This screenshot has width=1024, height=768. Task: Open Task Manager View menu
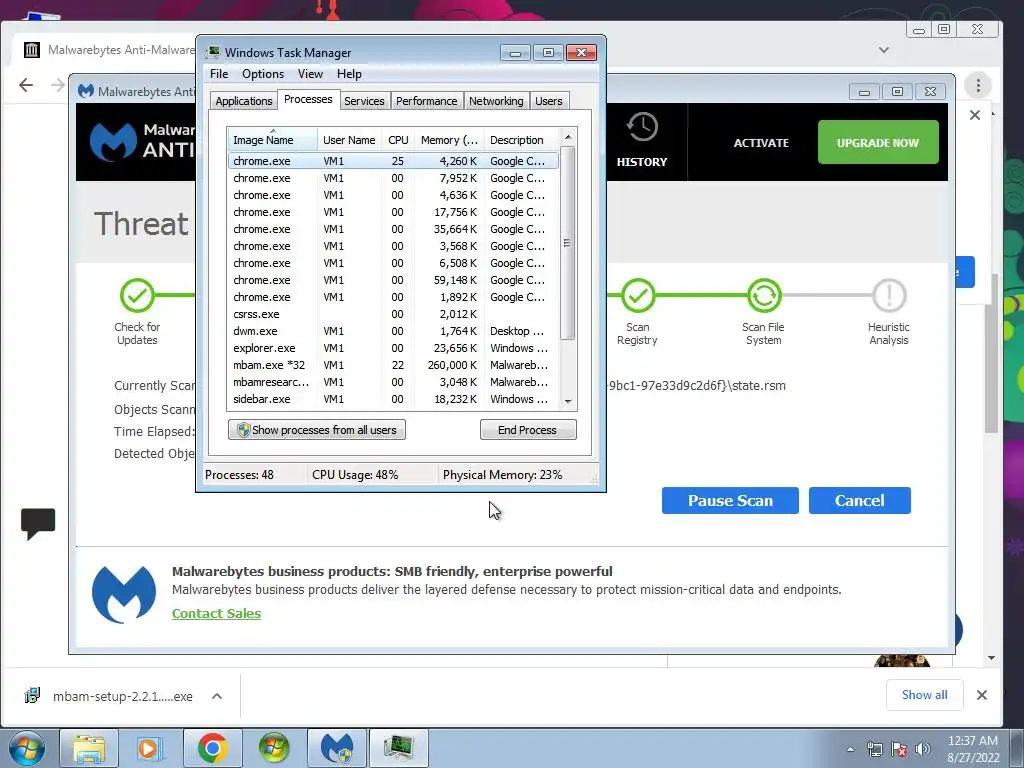pos(310,74)
